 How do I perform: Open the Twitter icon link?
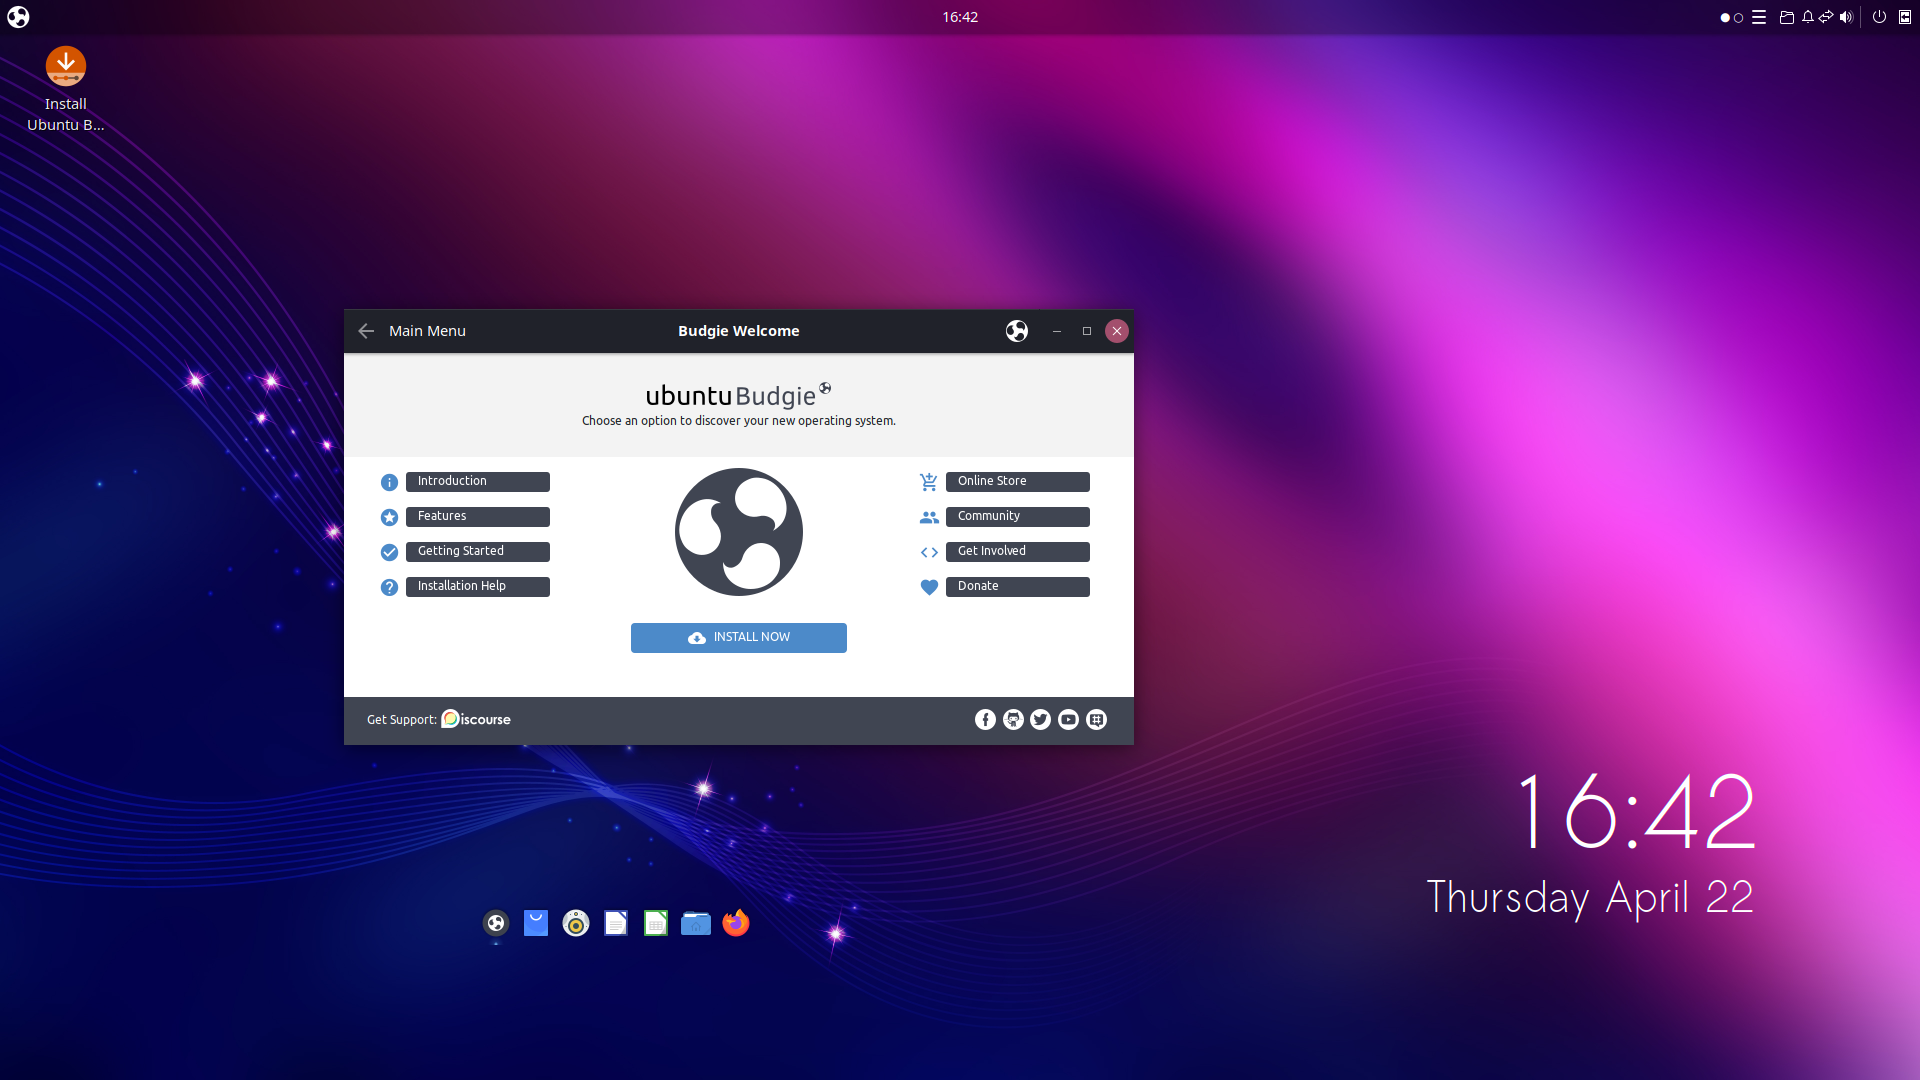coord(1041,720)
